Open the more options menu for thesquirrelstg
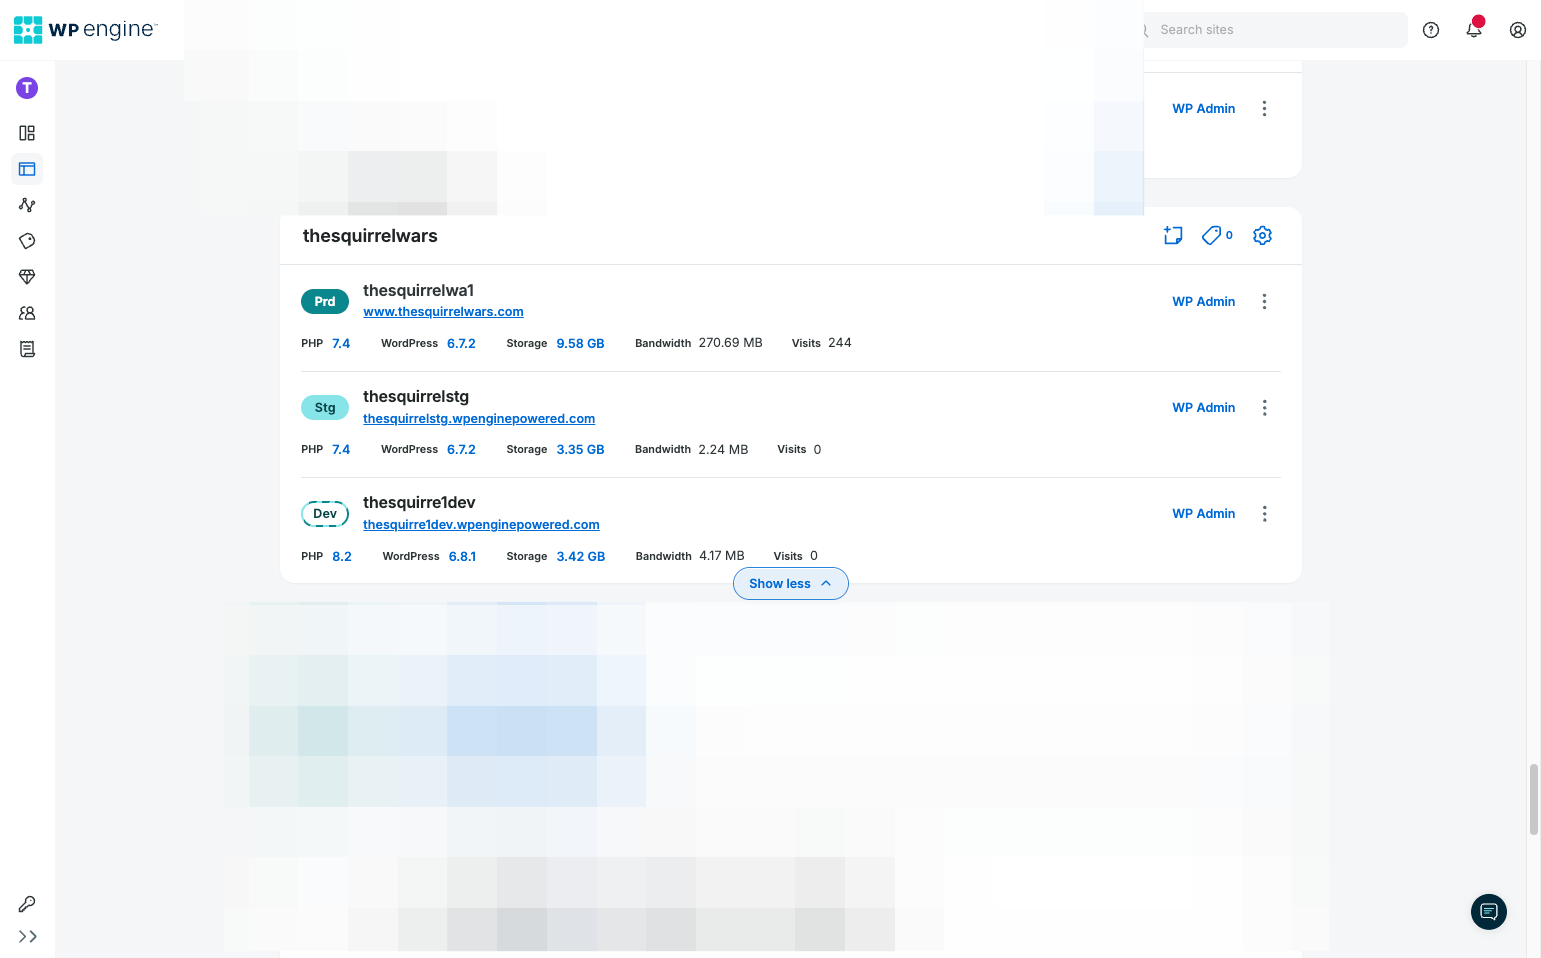This screenshot has height=958, width=1541. 1265,407
